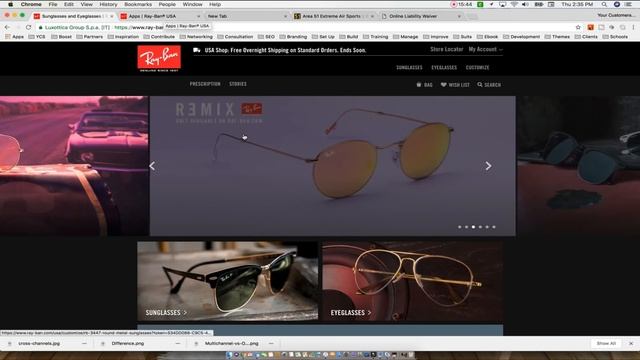Click the Wi-Fi status icon

point(514,4)
